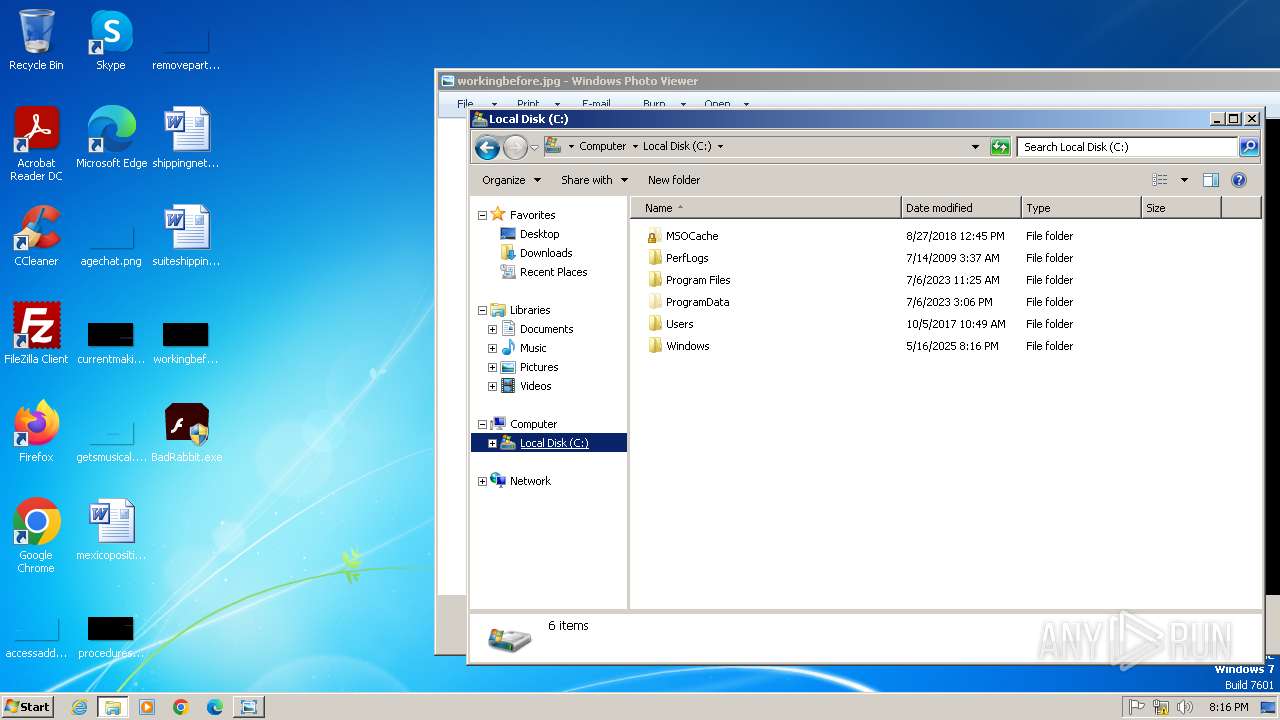Open Acrobat Reader DC shortcut
Image resolution: width=1280 pixels, height=720 pixels.
click(x=36, y=144)
